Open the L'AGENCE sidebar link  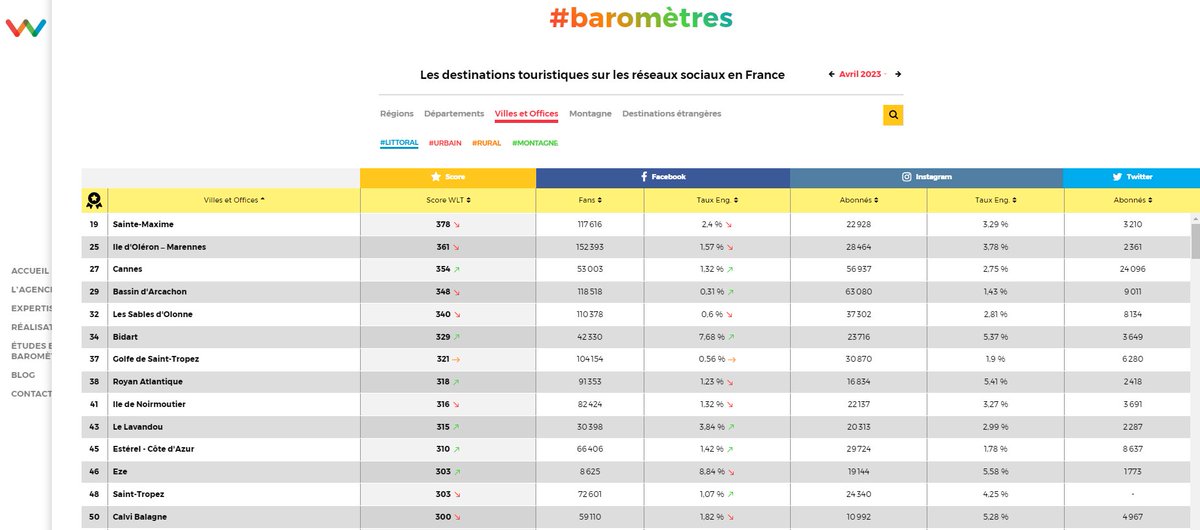(x=30, y=289)
